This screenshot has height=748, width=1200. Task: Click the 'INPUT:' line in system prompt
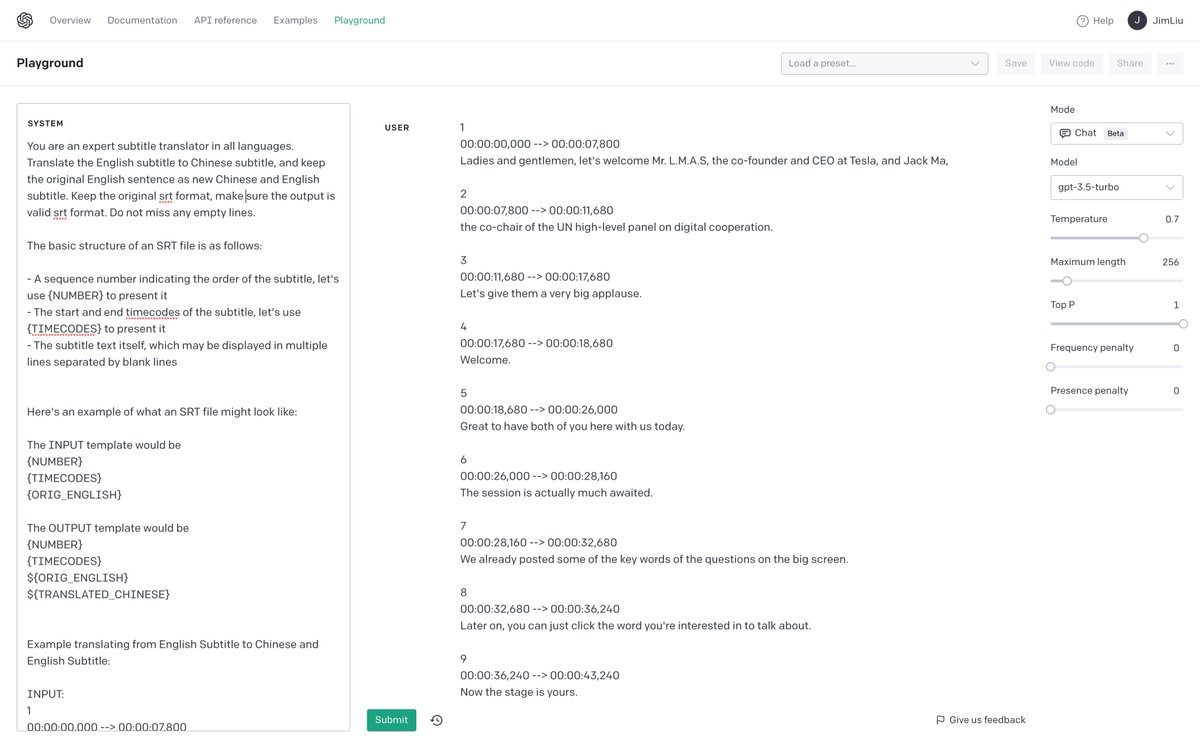45,694
